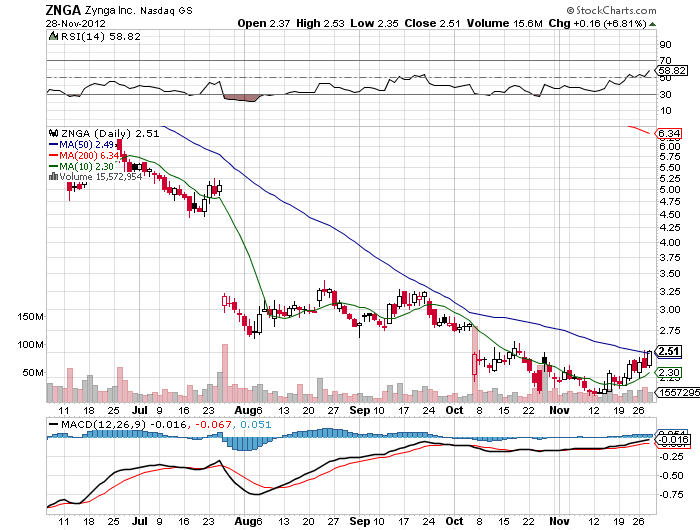Click the 3.50 price axis label
The width and height of the screenshot is (700, 530).
pyautogui.click(x=670, y=274)
